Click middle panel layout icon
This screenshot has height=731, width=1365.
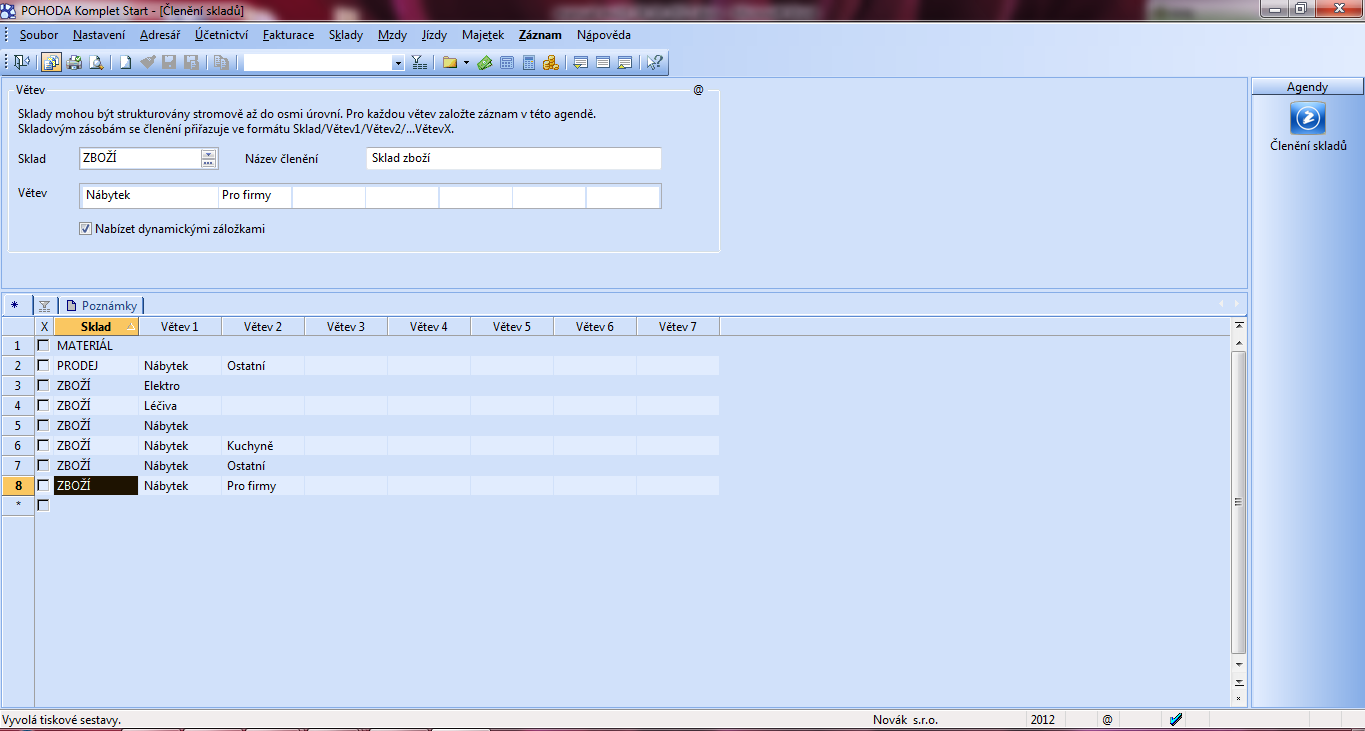point(602,63)
